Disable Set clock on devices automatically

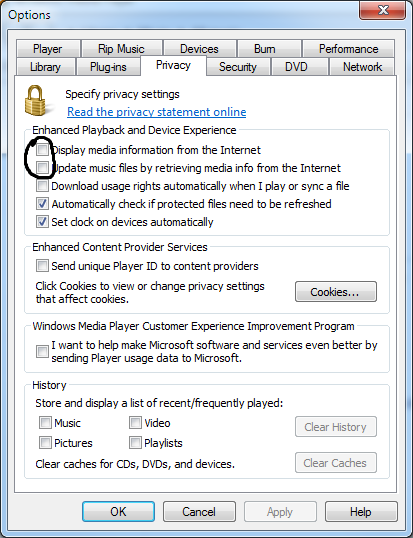[x=43, y=222]
